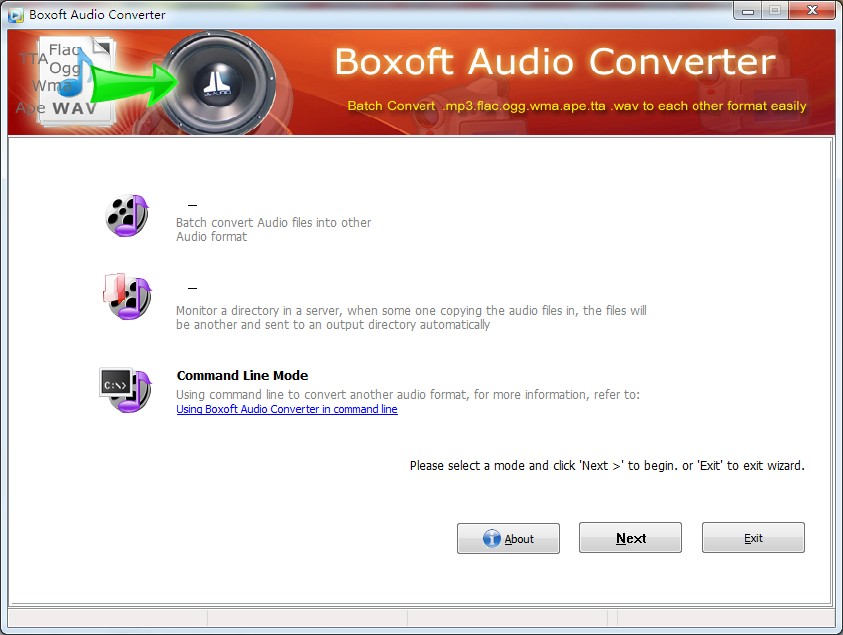
Task: Click the 'Monitor a directory in a server' description
Action: point(411,318)
